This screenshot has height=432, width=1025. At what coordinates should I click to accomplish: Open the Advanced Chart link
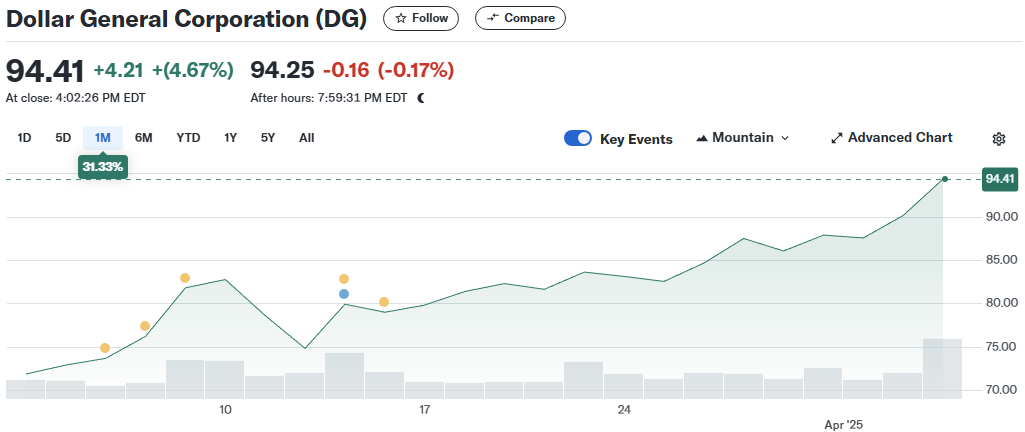[892, 138]
